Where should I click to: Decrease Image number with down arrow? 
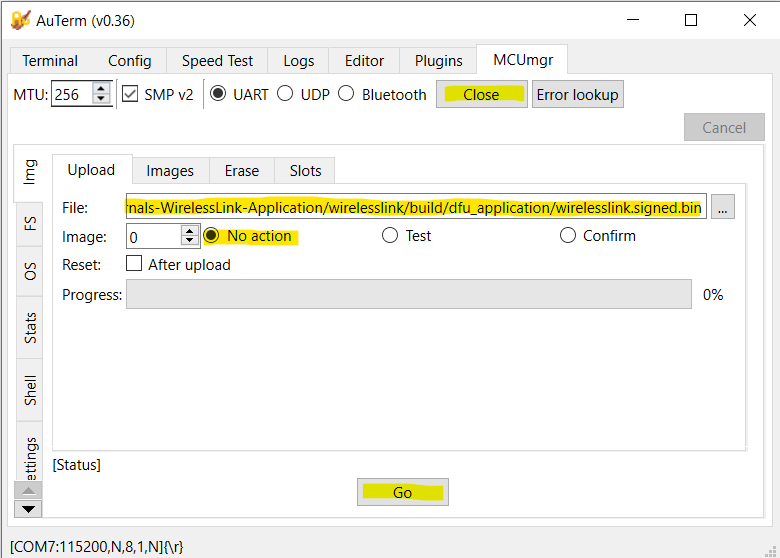[x=190, y=241]
